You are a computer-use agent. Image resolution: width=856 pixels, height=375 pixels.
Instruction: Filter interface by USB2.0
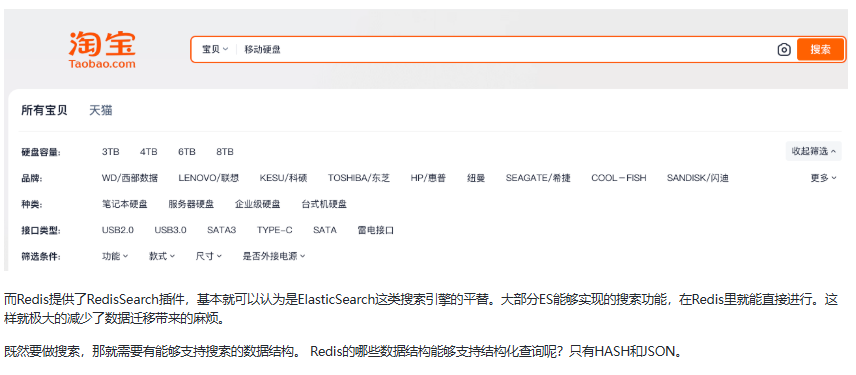coord(117,230)
